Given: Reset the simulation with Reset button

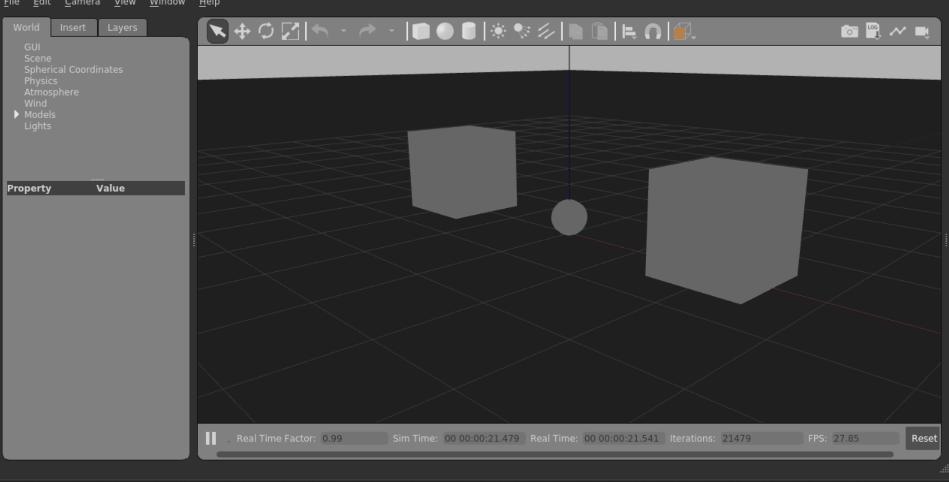Looking at the screenshot, I should tap(924, 438).
